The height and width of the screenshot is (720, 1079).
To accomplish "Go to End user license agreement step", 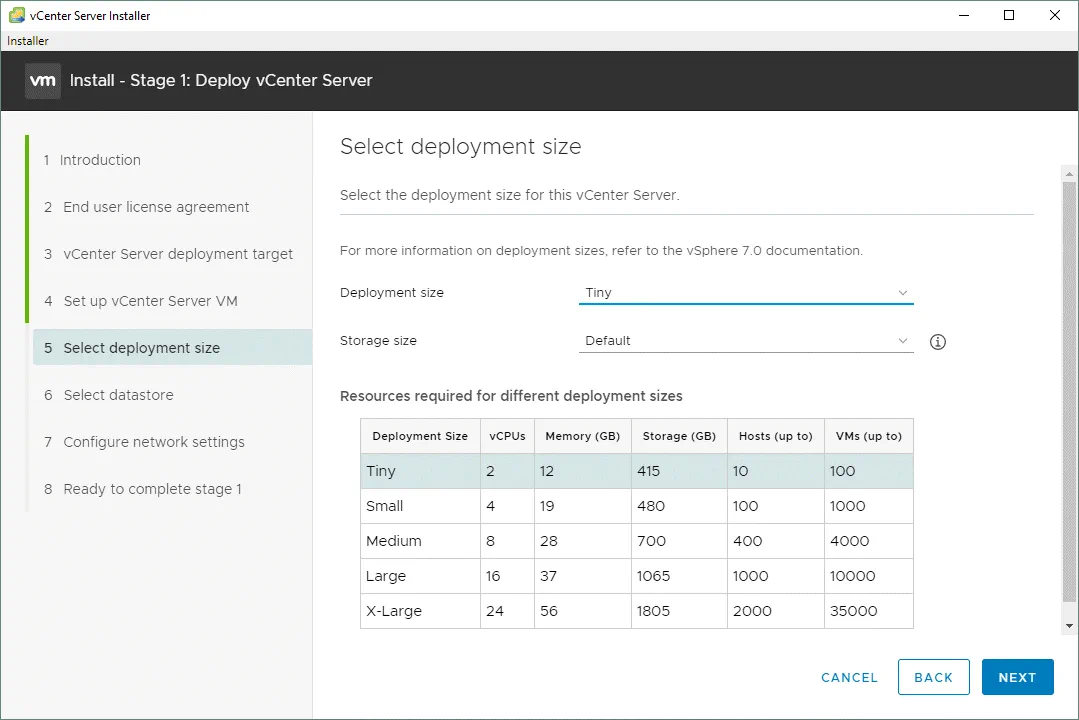I will point(156,207).
